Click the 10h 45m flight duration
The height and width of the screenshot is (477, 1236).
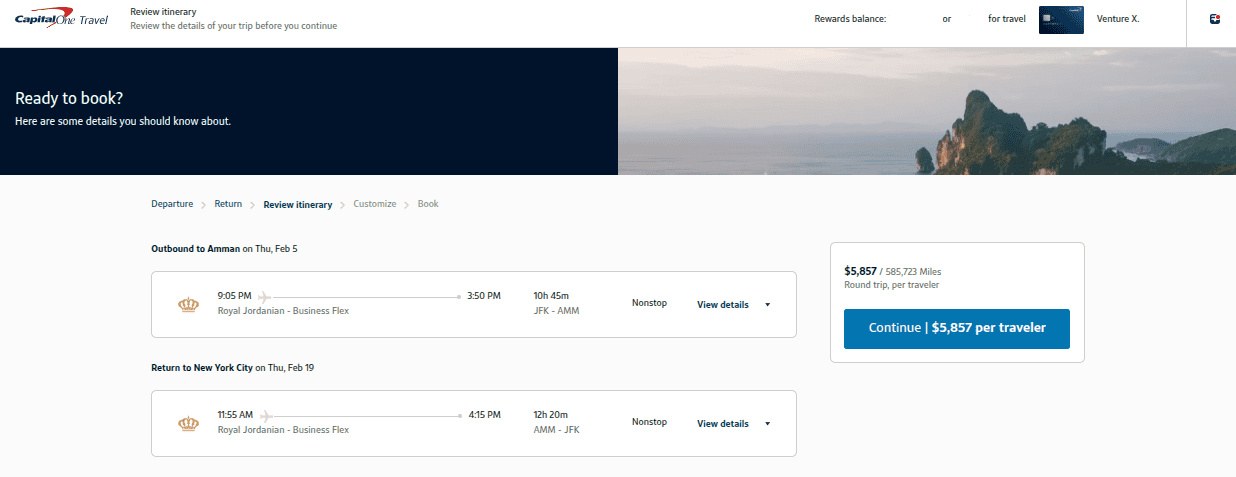pos(552,296)
